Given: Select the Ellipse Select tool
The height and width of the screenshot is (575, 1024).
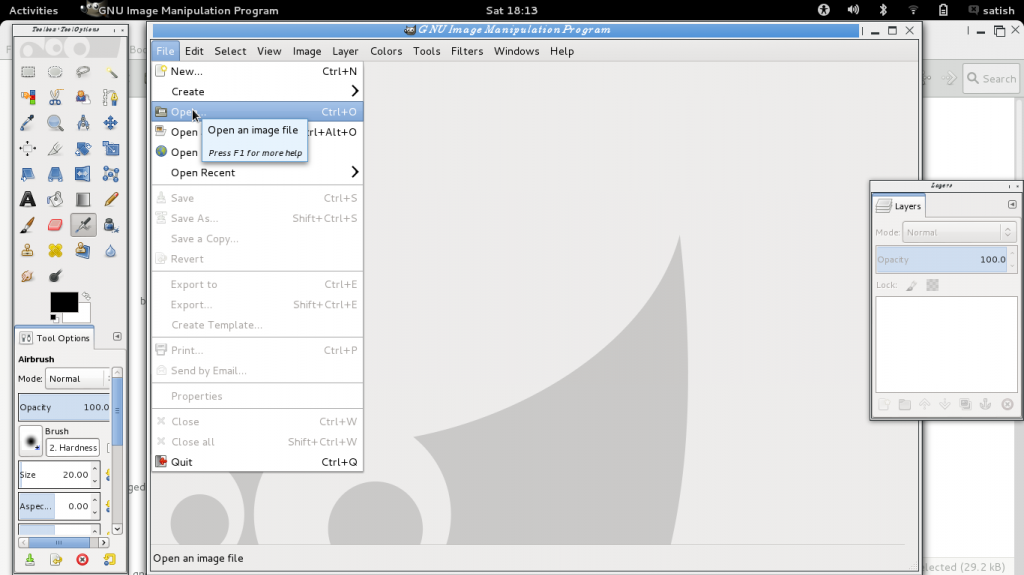Looking at the screenshot, I should coord(55,72).
